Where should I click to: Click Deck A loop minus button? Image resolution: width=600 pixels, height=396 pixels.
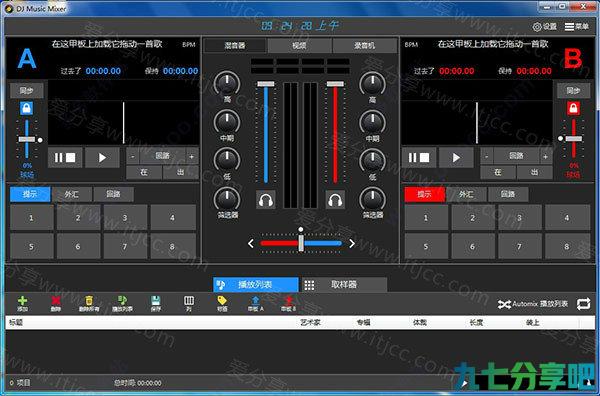[x=133, y=156]
